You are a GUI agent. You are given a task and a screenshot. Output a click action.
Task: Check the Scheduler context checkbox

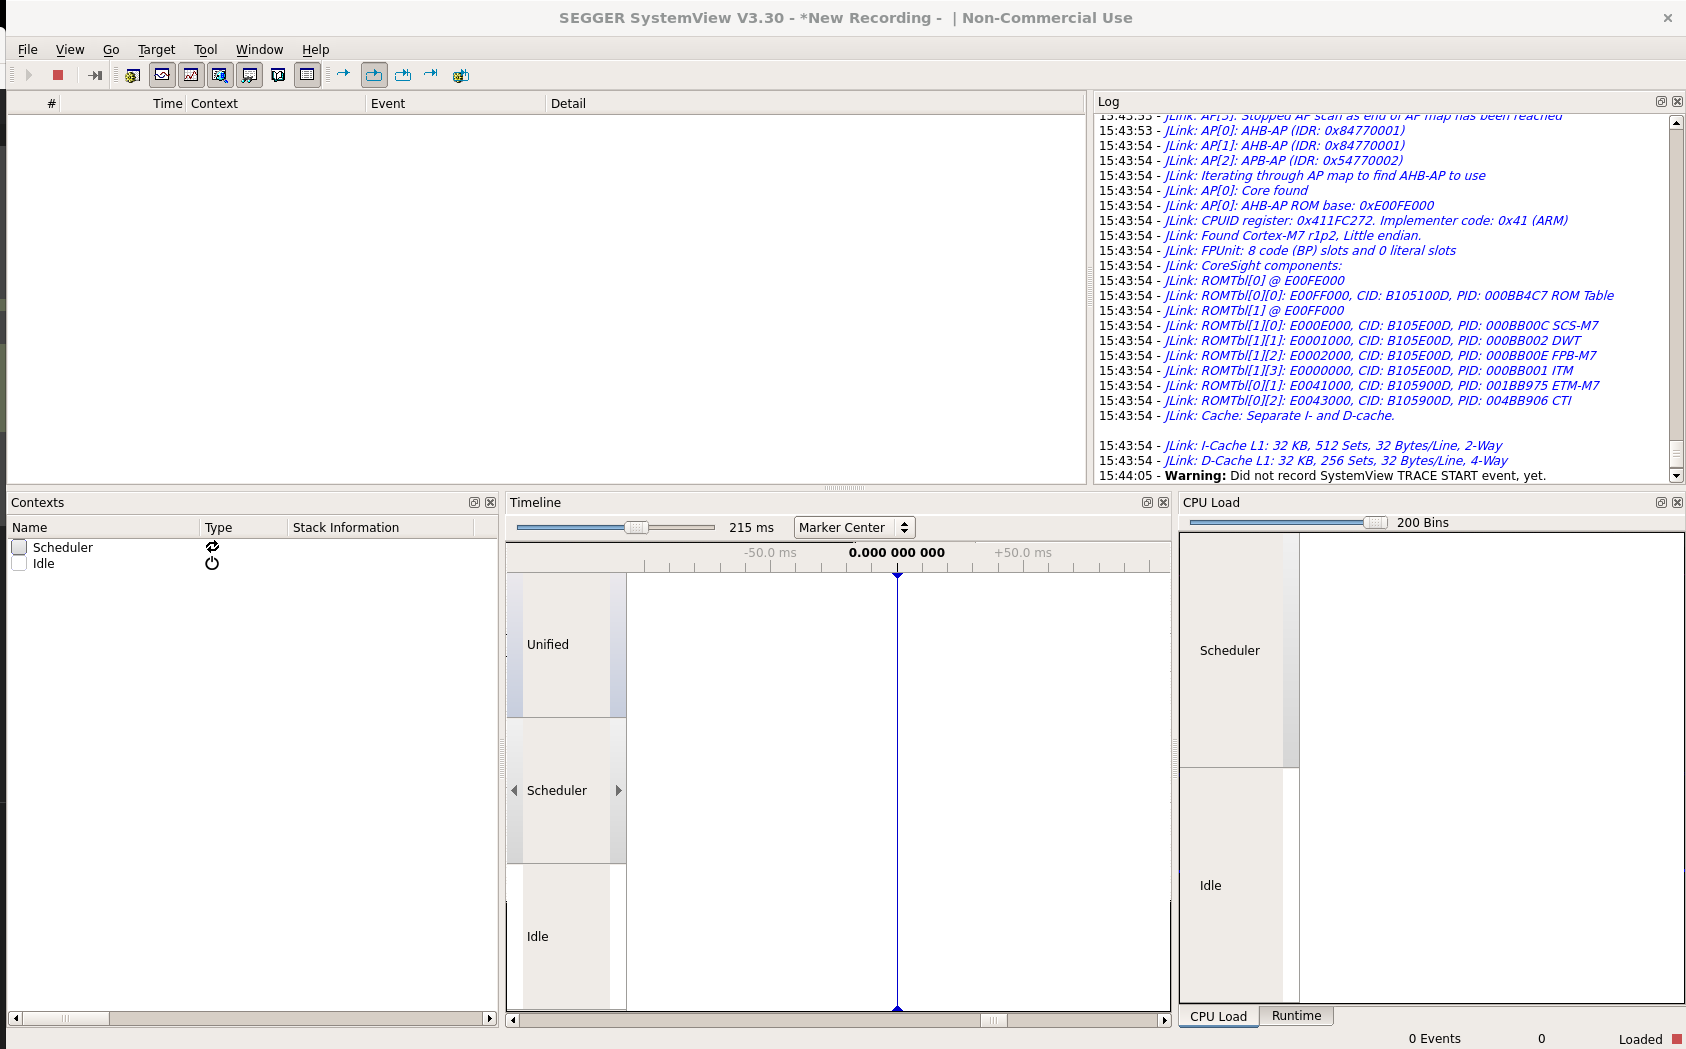tap(18, 547)
